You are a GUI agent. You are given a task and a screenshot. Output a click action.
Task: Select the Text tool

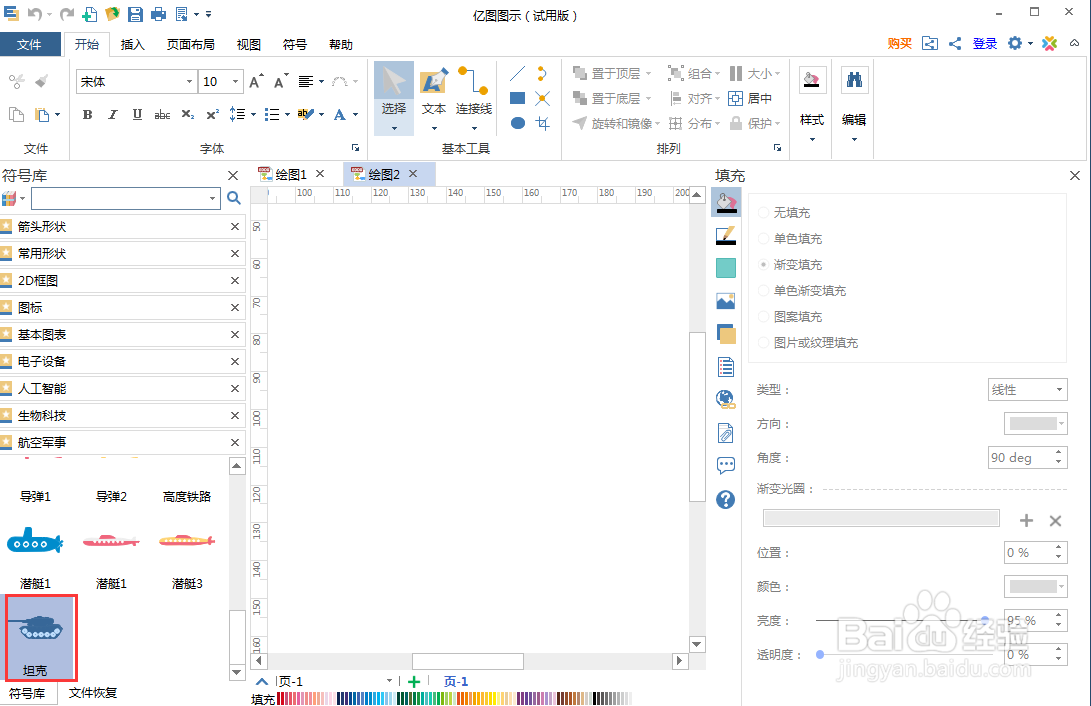tap(433, 98)
